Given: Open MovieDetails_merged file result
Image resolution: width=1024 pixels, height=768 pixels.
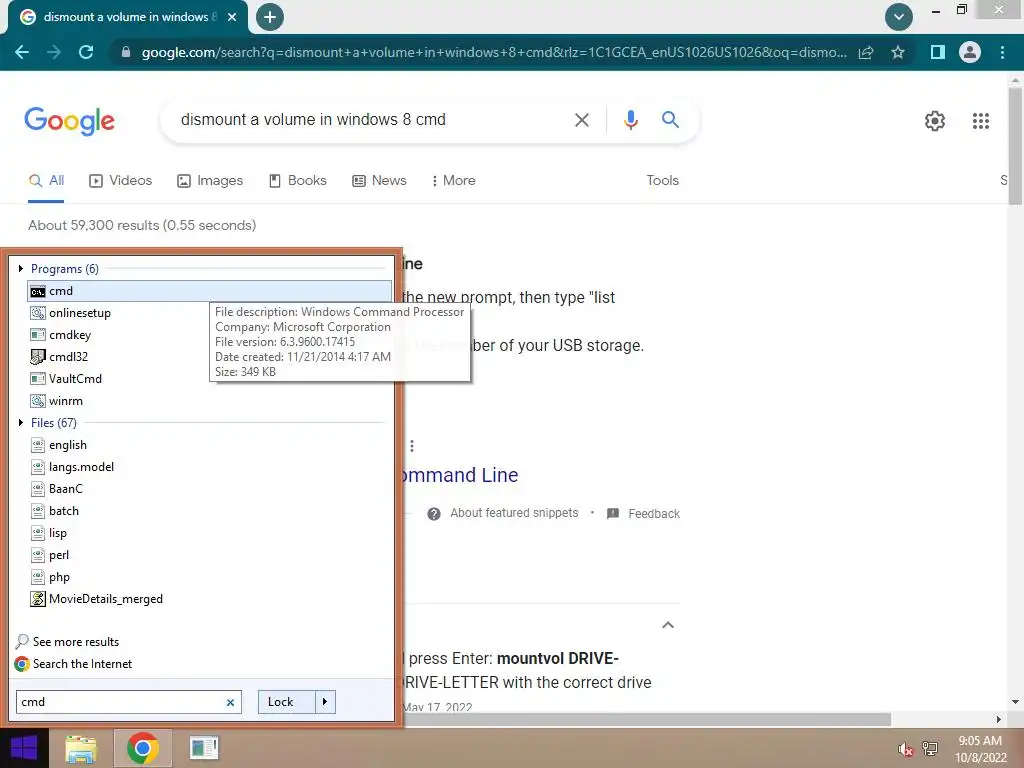Looking at the screenshot, I should [x=97, y=599].
